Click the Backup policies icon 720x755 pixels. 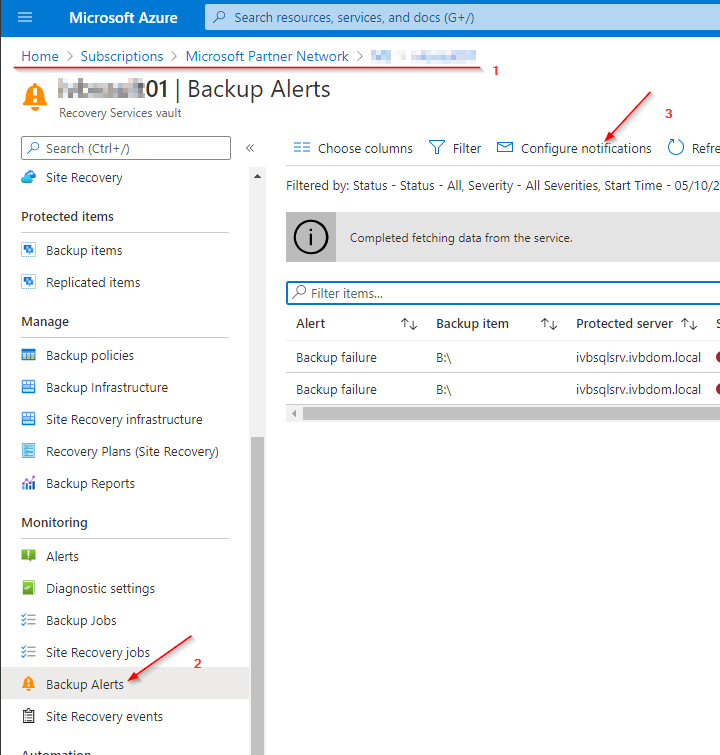click(x=28, y=355)
